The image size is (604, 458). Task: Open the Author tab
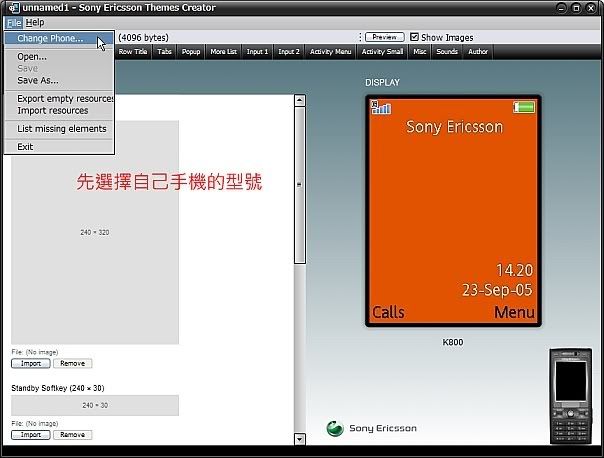478,52
